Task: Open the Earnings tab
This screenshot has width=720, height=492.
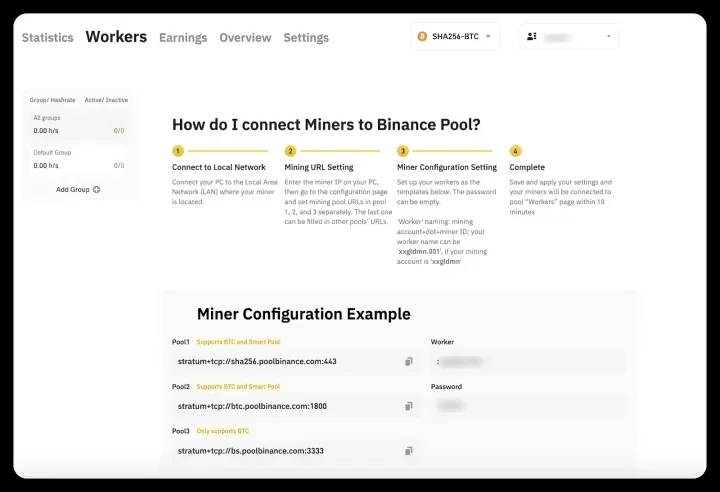Action: click(x=183, y=37)
